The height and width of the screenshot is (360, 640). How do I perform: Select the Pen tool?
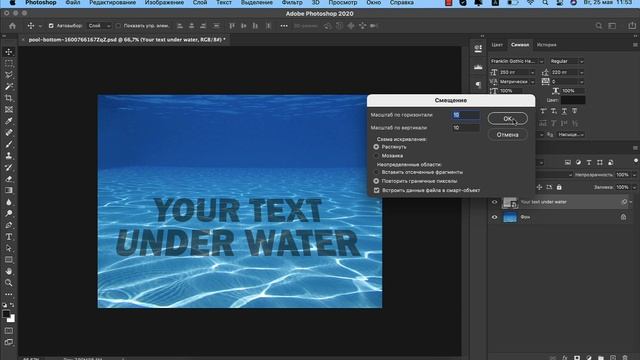tap(9, 225)
